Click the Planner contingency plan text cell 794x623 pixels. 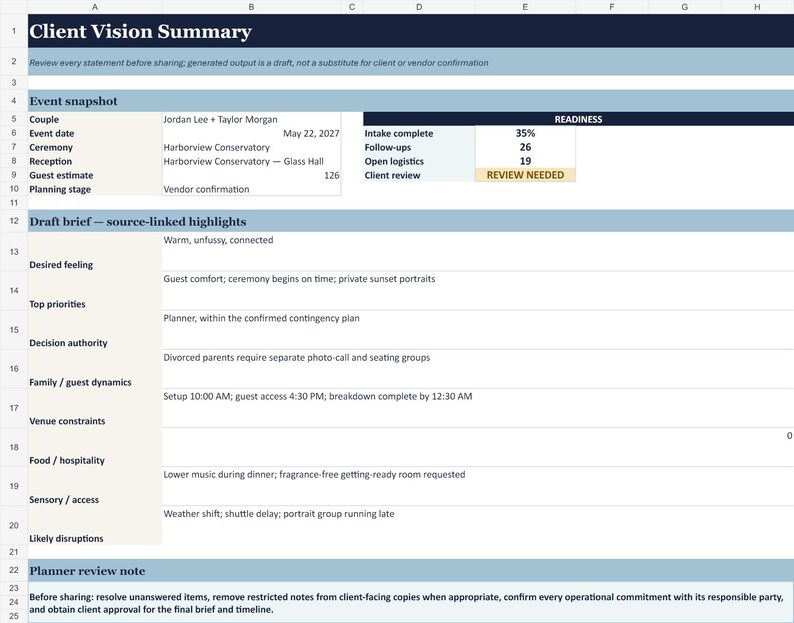[478, 330]
